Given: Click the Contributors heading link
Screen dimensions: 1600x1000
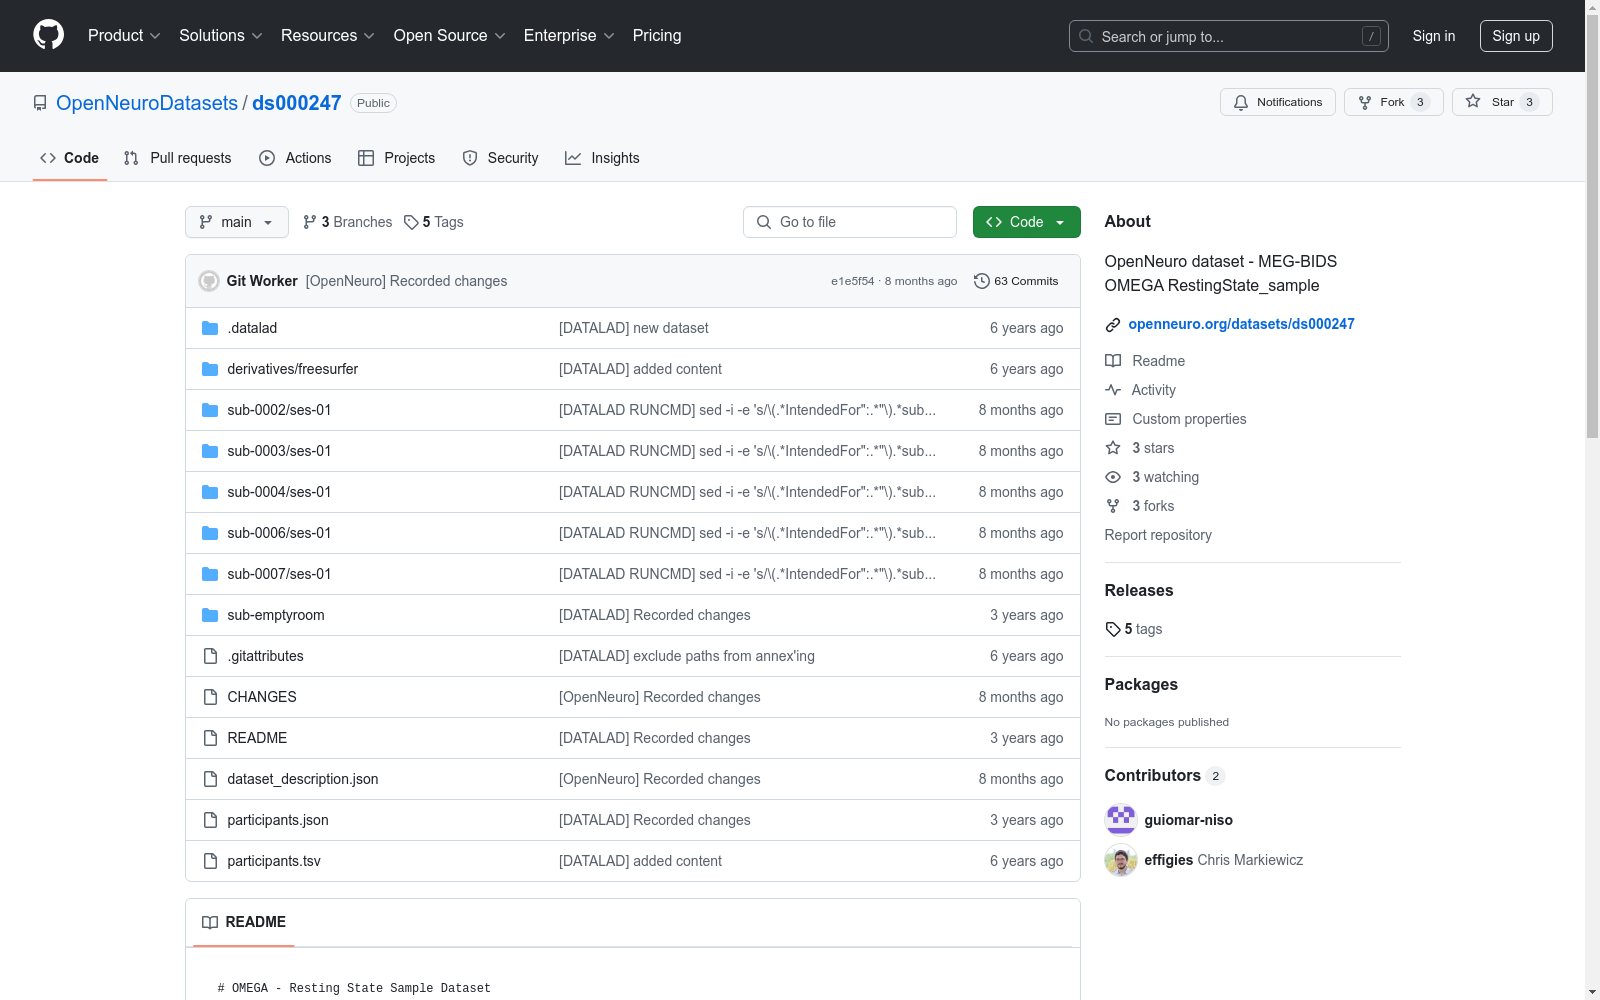Looking at the screenshot, I should (x=1153, y=775).
